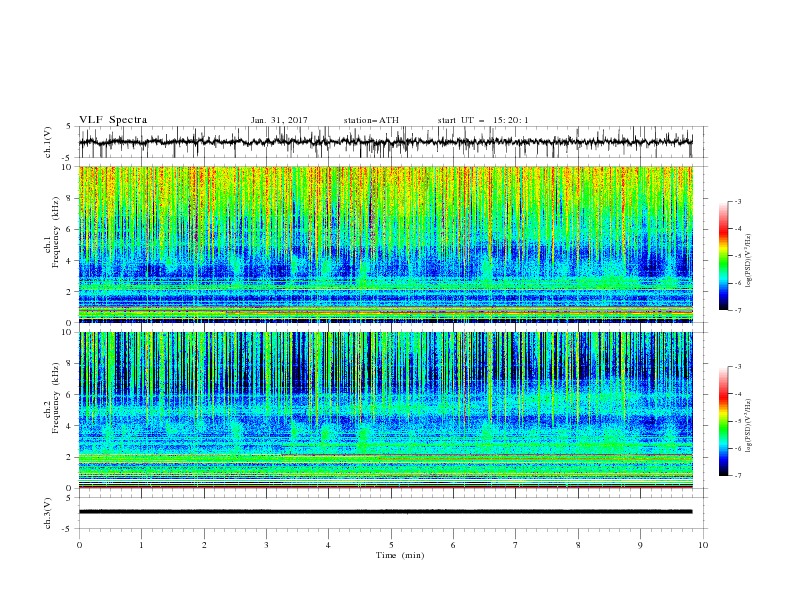Click the "ch.3(V)" axis label
This screenshot has width=792, height=612.
[48, 513]
